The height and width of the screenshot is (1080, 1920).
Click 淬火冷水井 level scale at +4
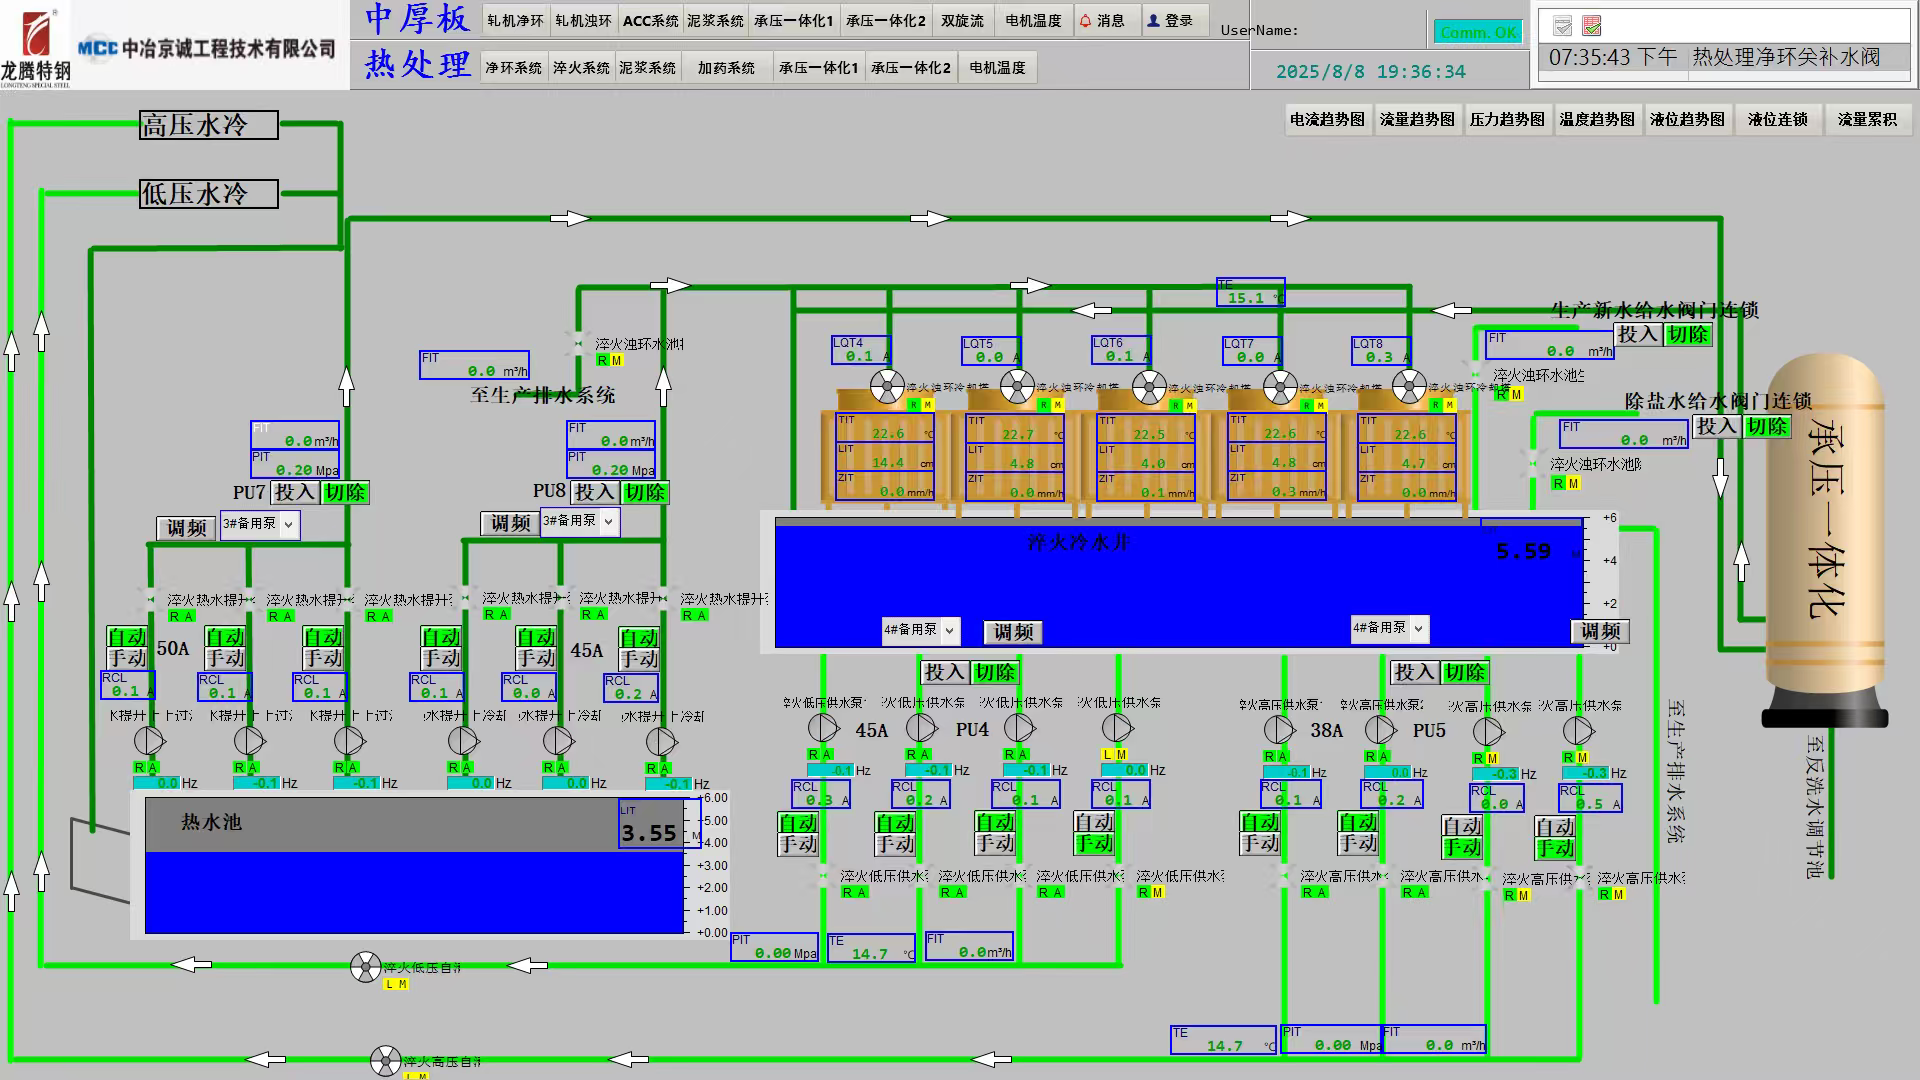pos(1609,561)
